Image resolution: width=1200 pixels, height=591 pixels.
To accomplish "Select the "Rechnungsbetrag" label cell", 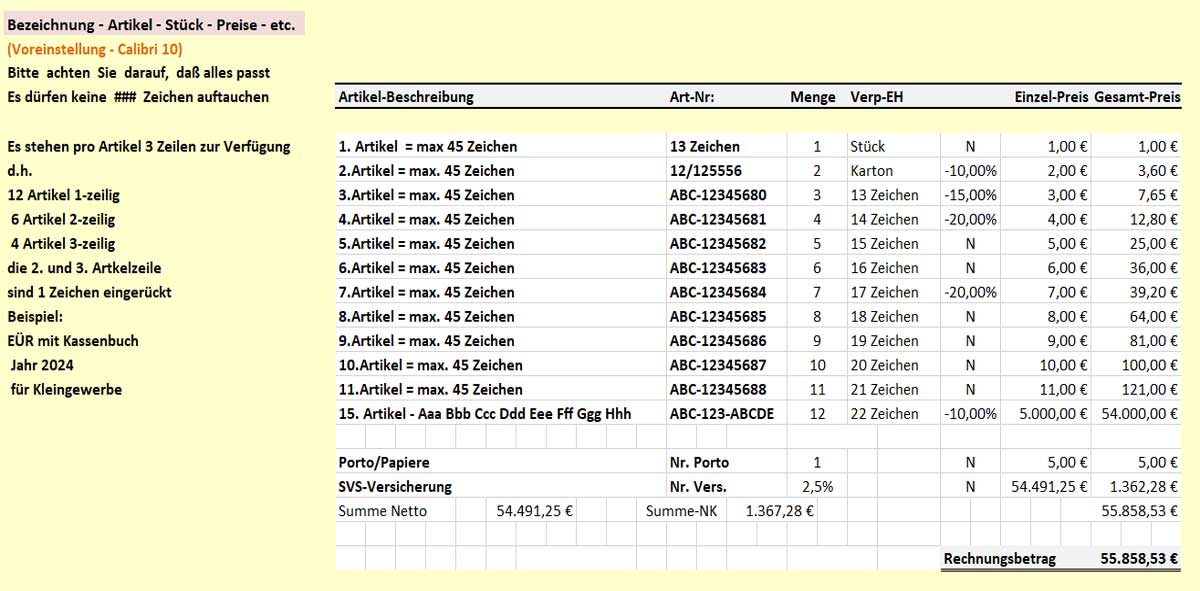I will coord(999,559).
